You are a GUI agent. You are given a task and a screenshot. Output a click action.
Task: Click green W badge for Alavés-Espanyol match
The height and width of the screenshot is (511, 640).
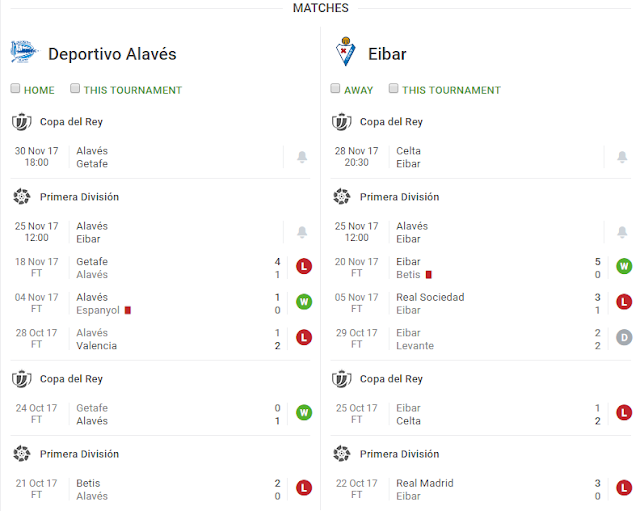point(304,302)
